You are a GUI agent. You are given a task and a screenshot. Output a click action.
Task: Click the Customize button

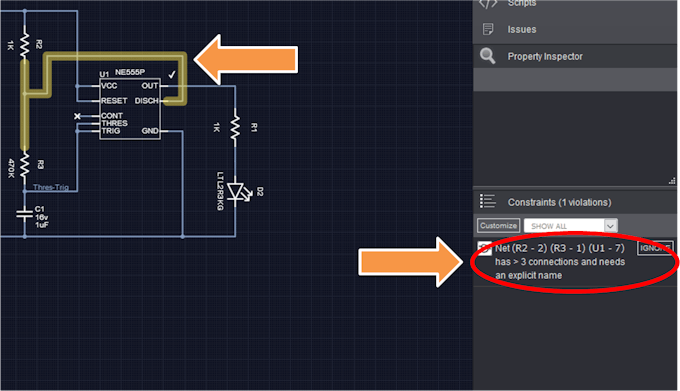click(498, 226)
